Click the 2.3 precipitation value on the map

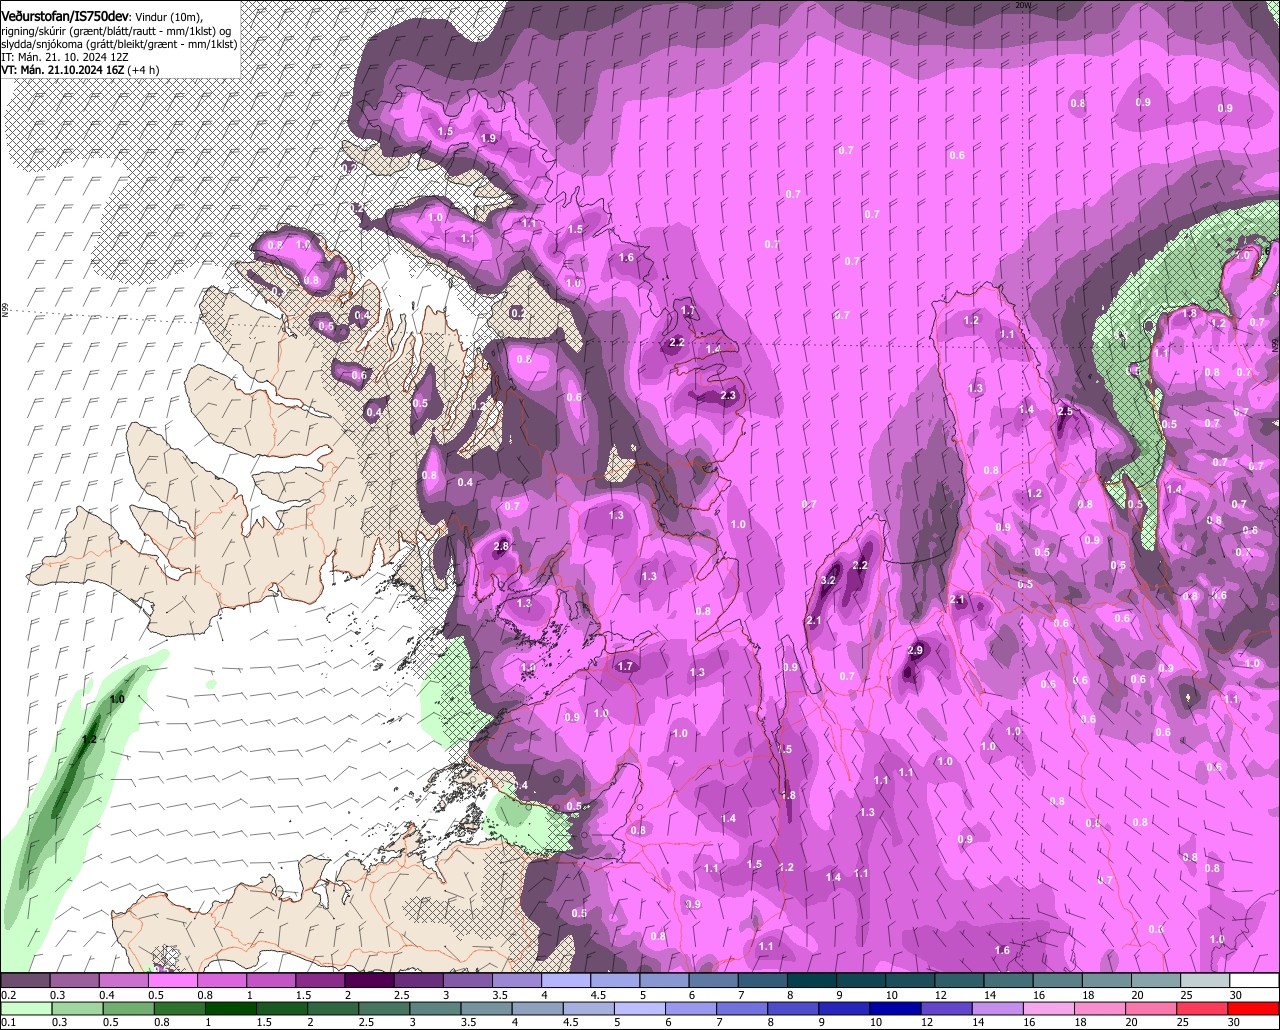(x=728, y=396)
